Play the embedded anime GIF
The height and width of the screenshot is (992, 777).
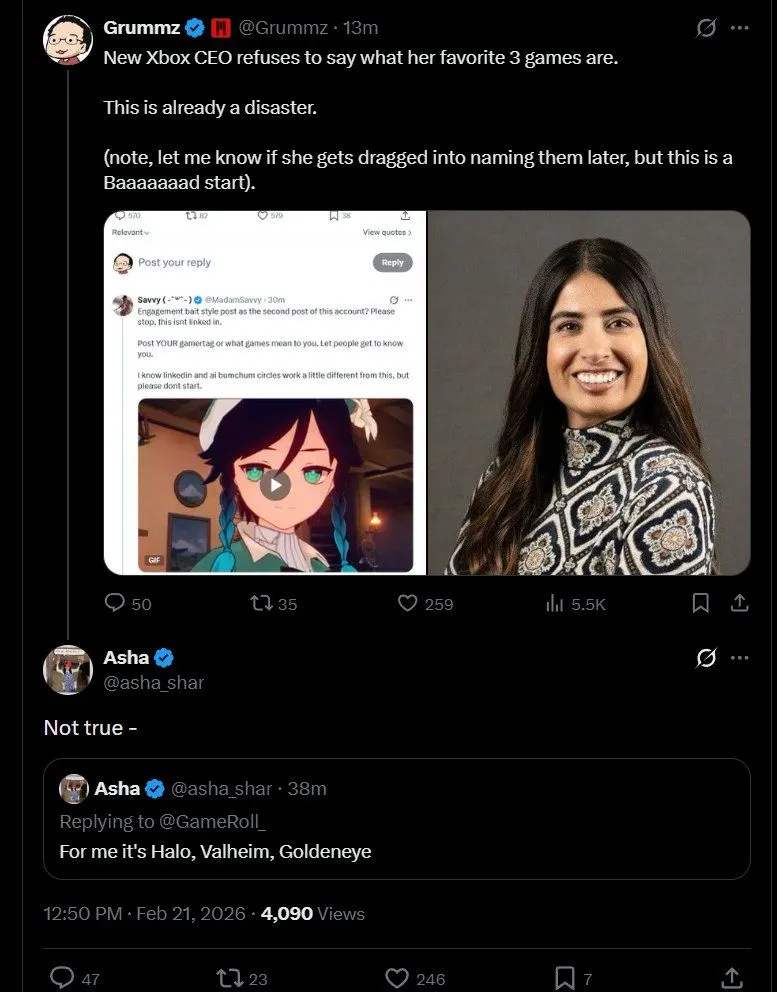pos(276,485)
